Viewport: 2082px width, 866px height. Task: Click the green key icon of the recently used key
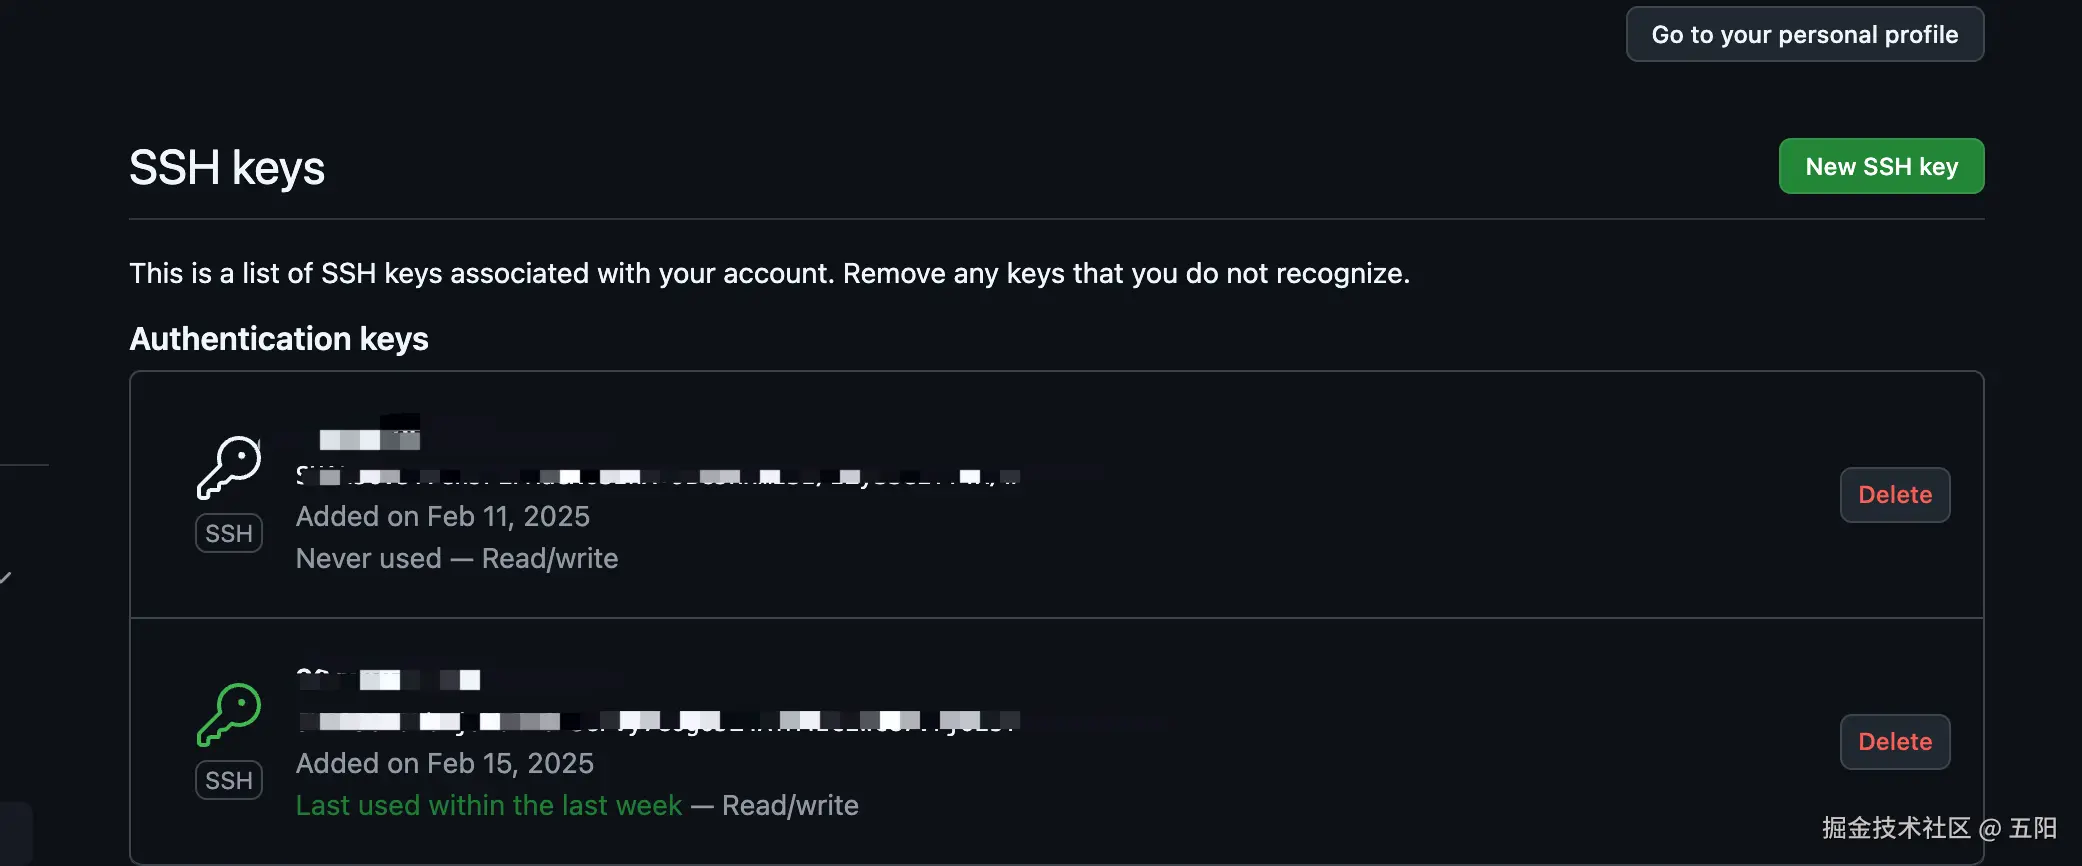pos(229,714)
